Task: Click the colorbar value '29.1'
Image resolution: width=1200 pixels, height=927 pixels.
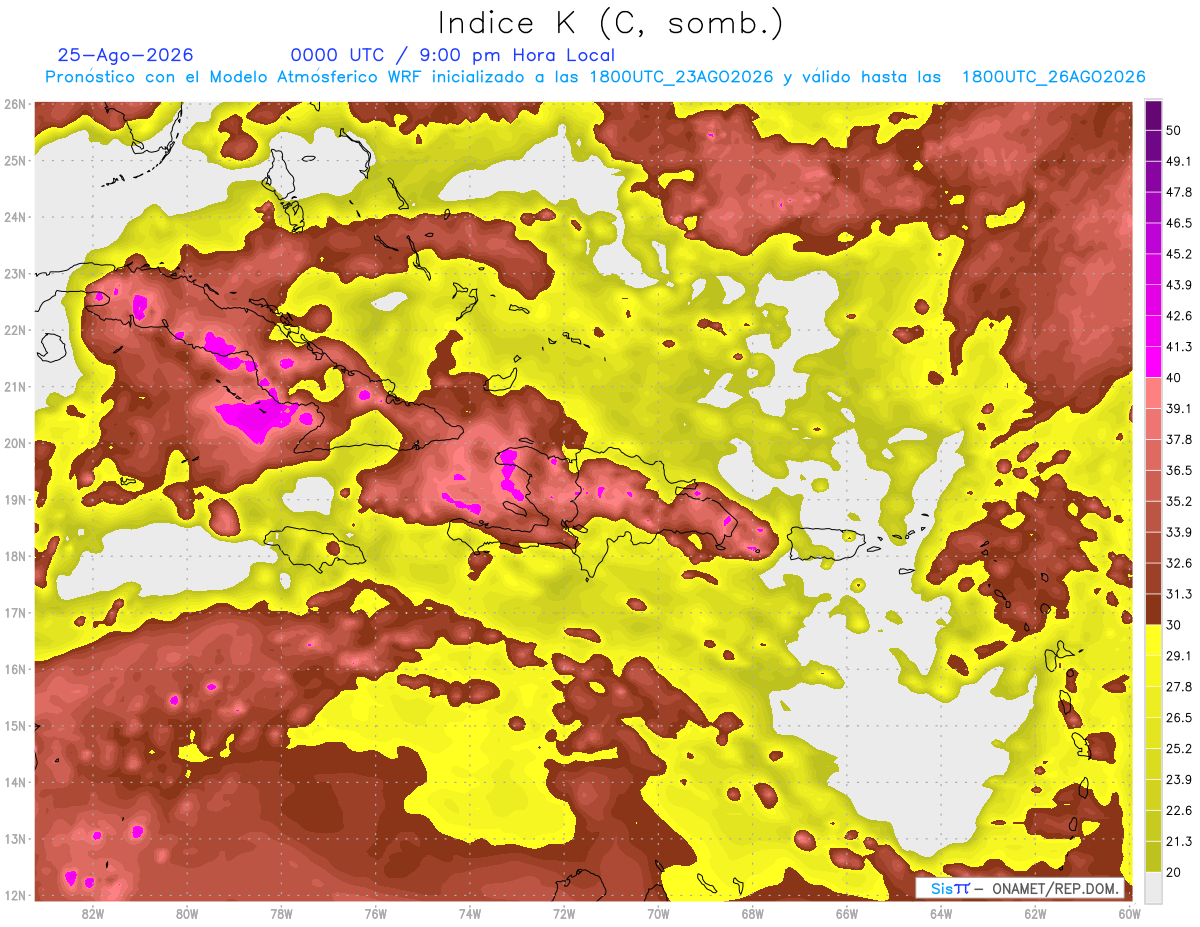Action: [x=1179, y=655]
